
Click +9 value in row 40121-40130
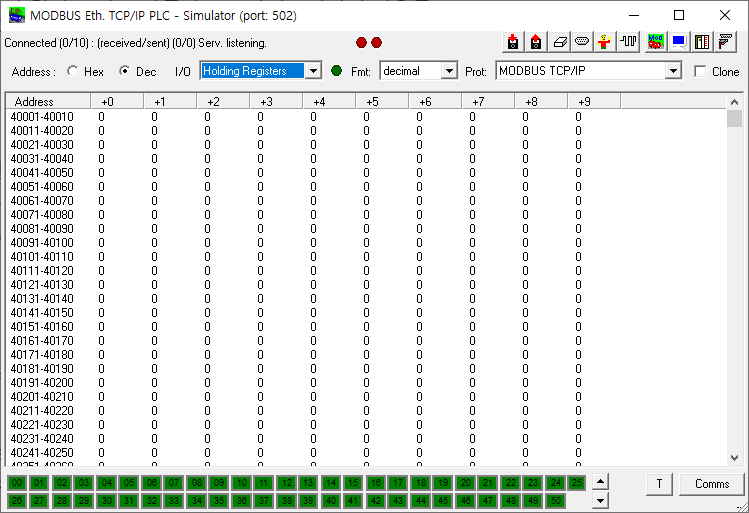pyautogui.click(x=578, y=285)
